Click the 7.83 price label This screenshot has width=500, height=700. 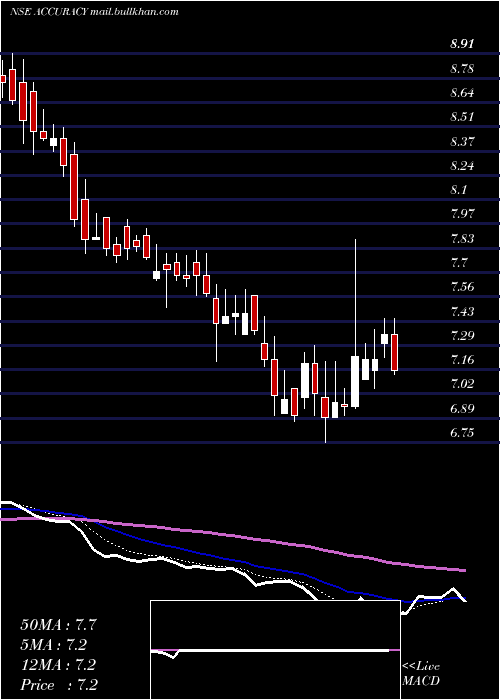(x=462, y=238)
